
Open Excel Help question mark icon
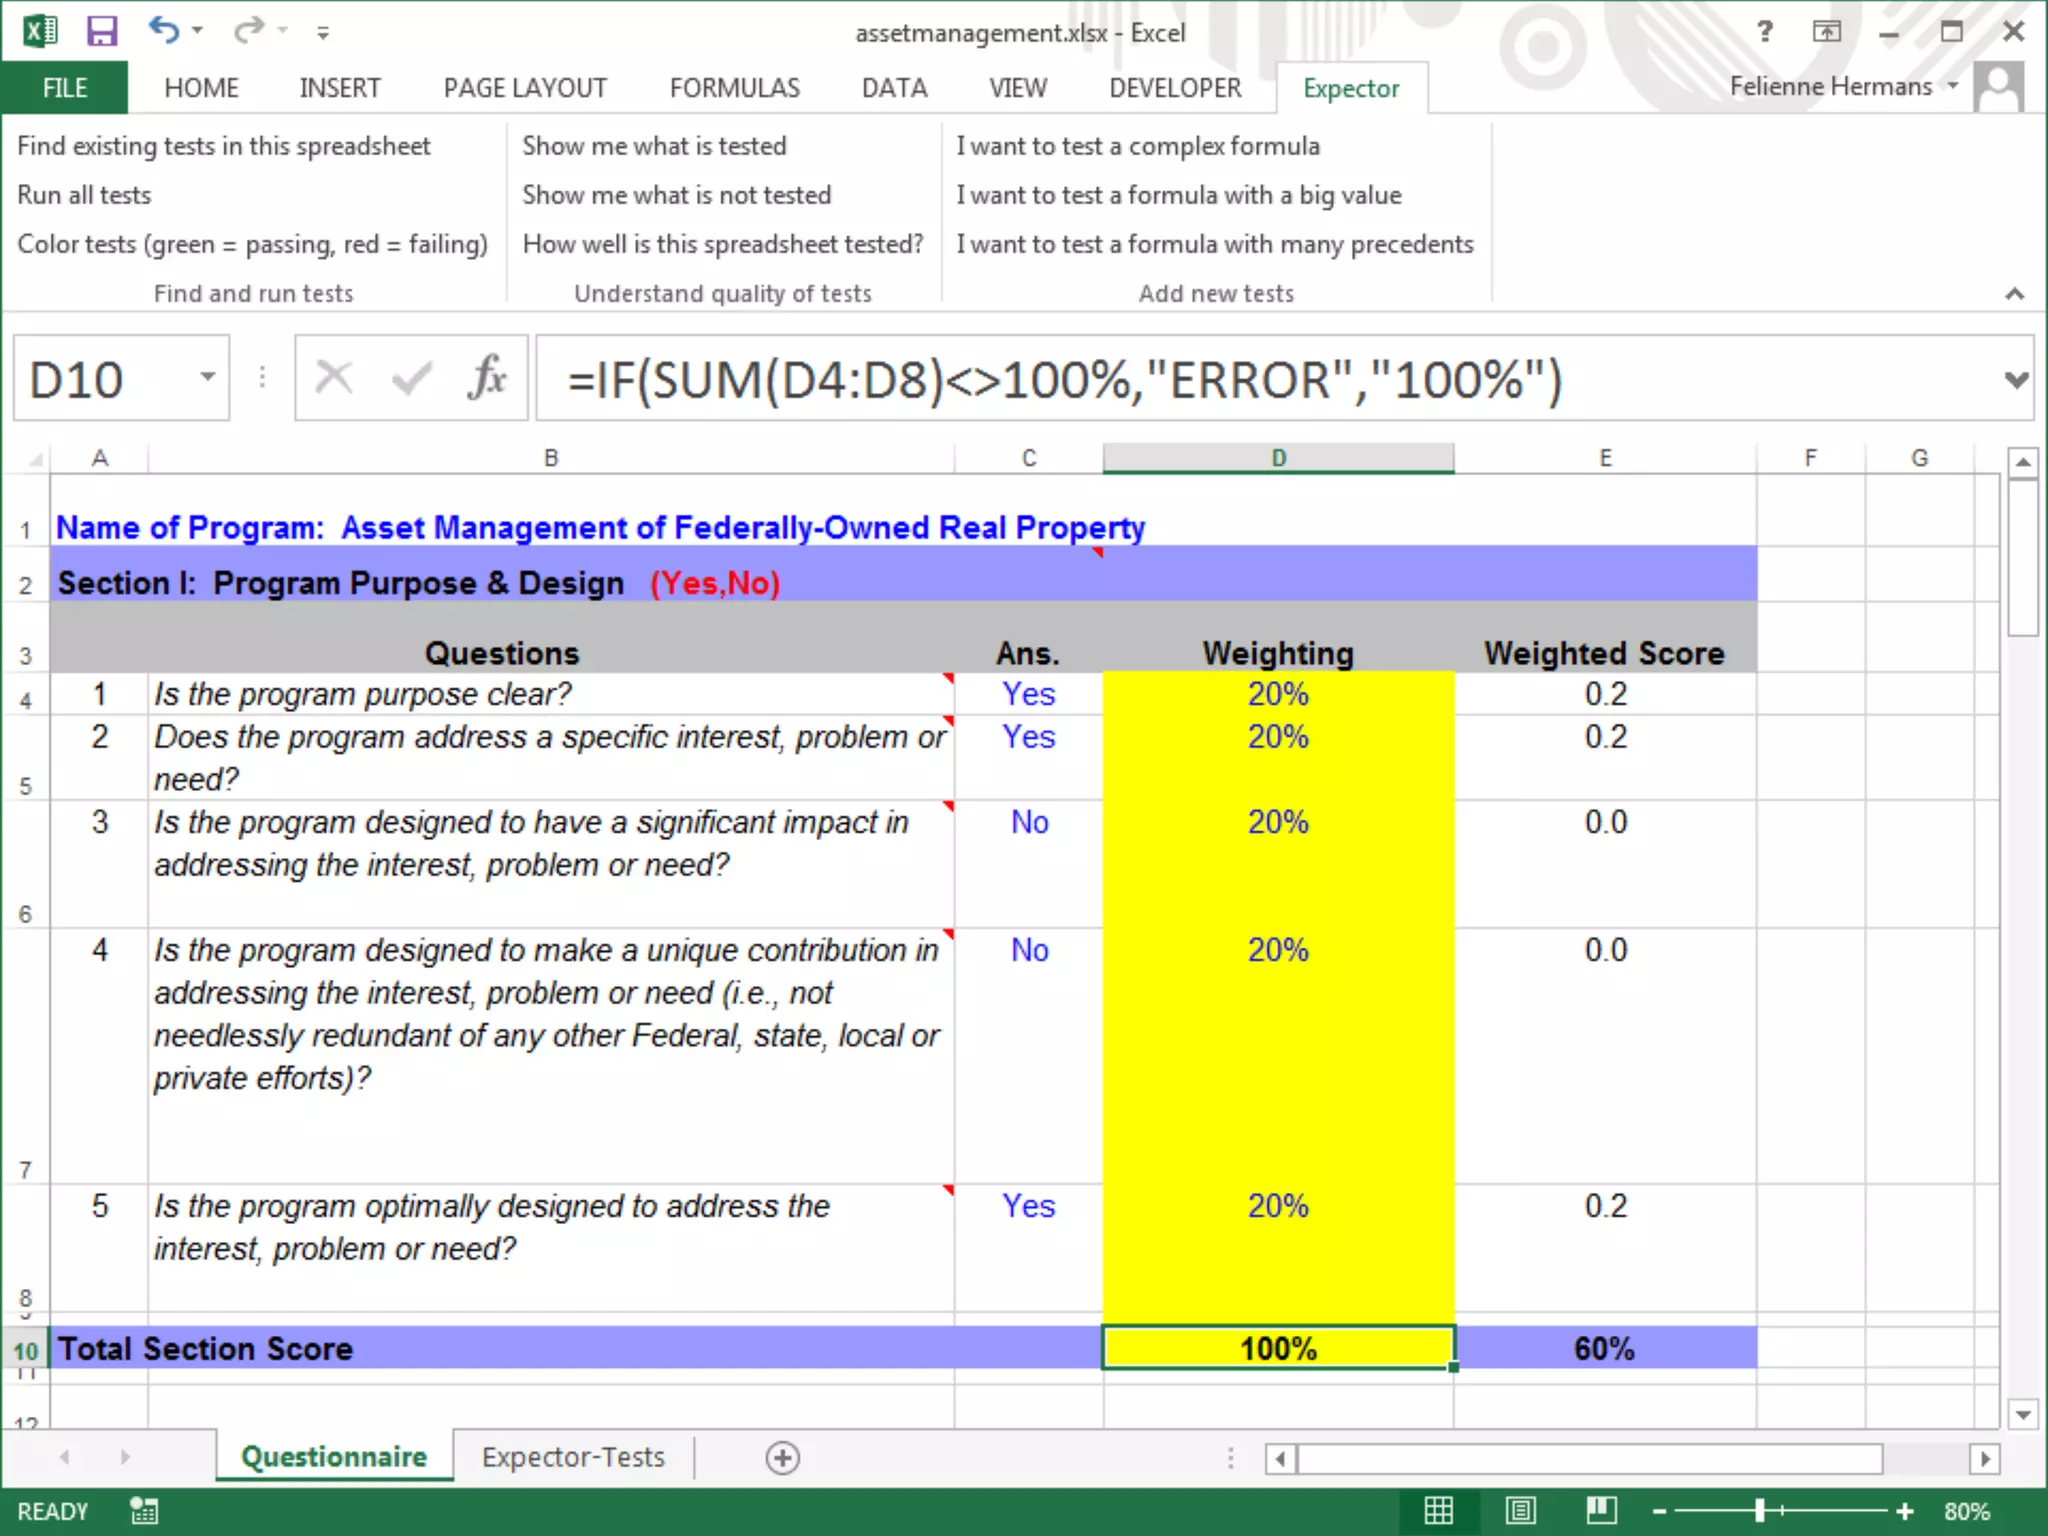point(1765,32)
